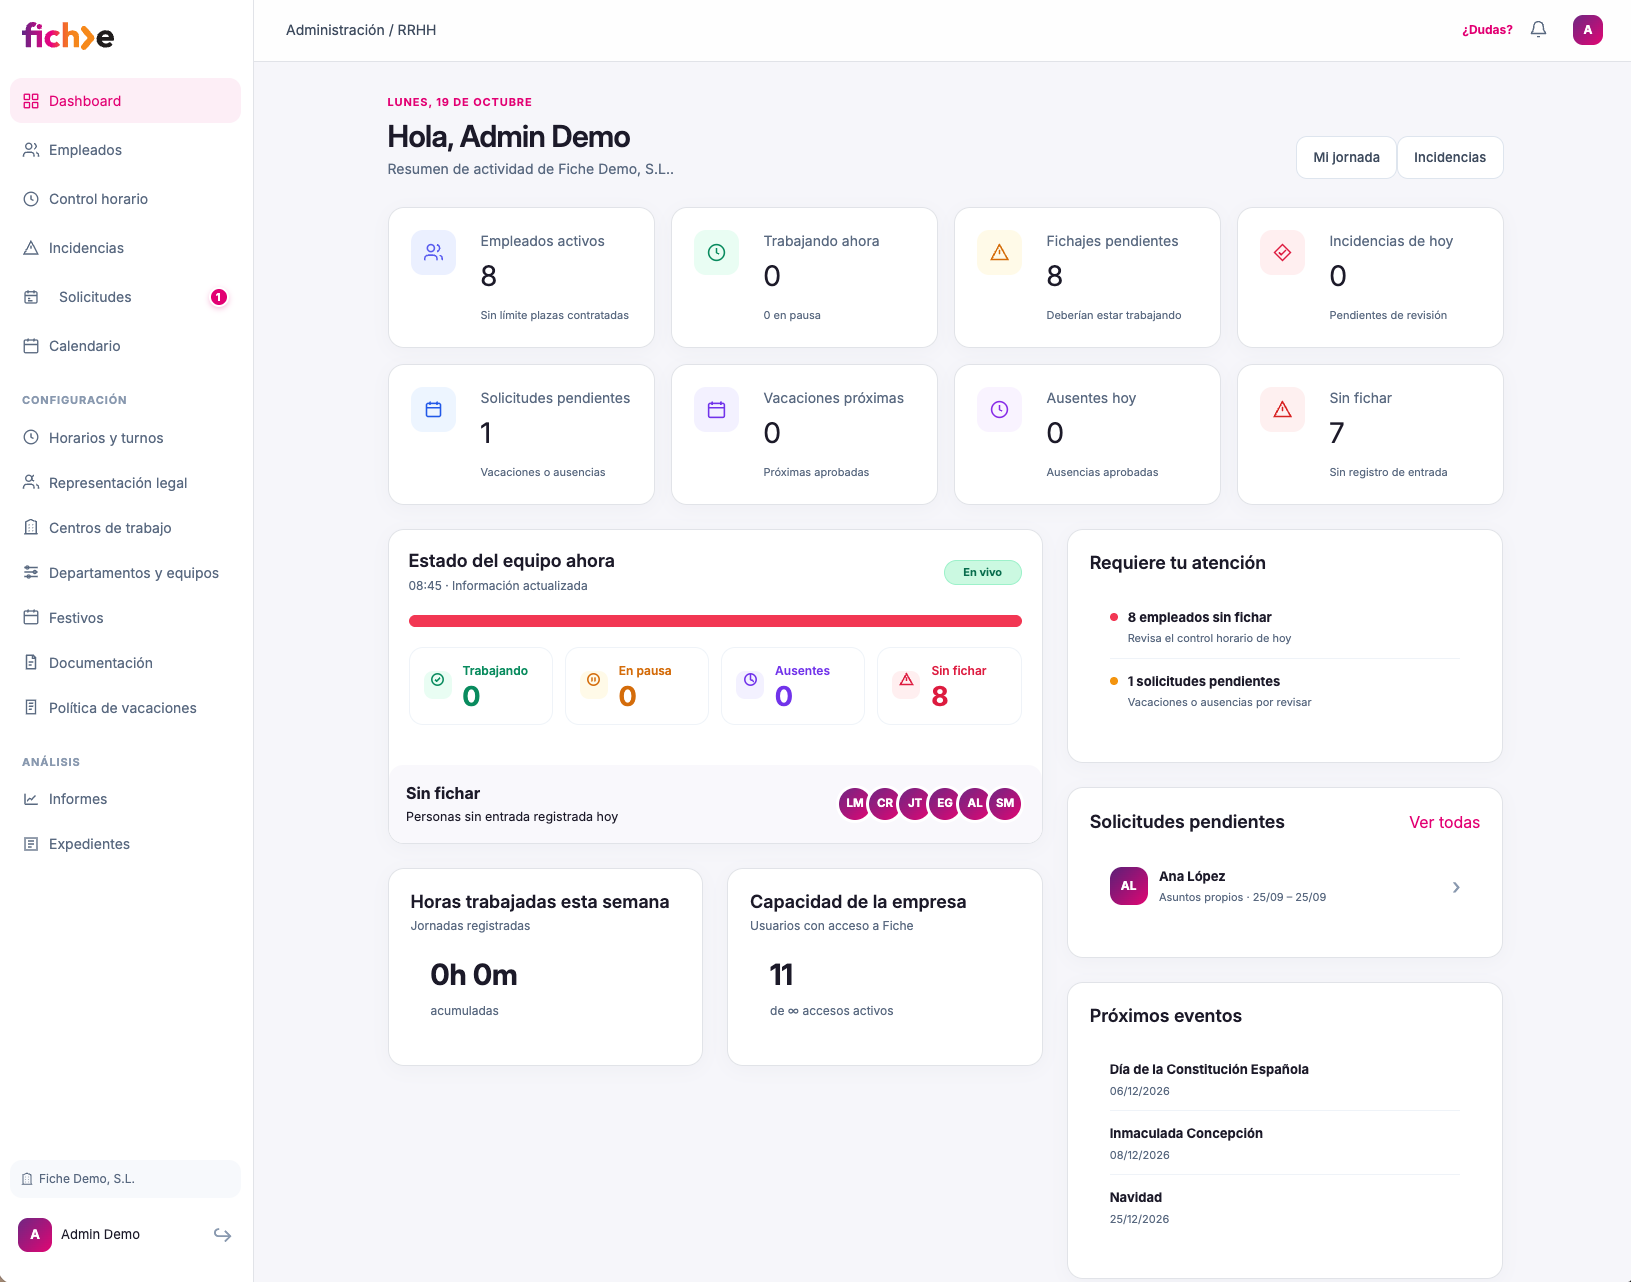
Task: Click the Sin fichar 8 status tile
Action: (x=949, y=686)
